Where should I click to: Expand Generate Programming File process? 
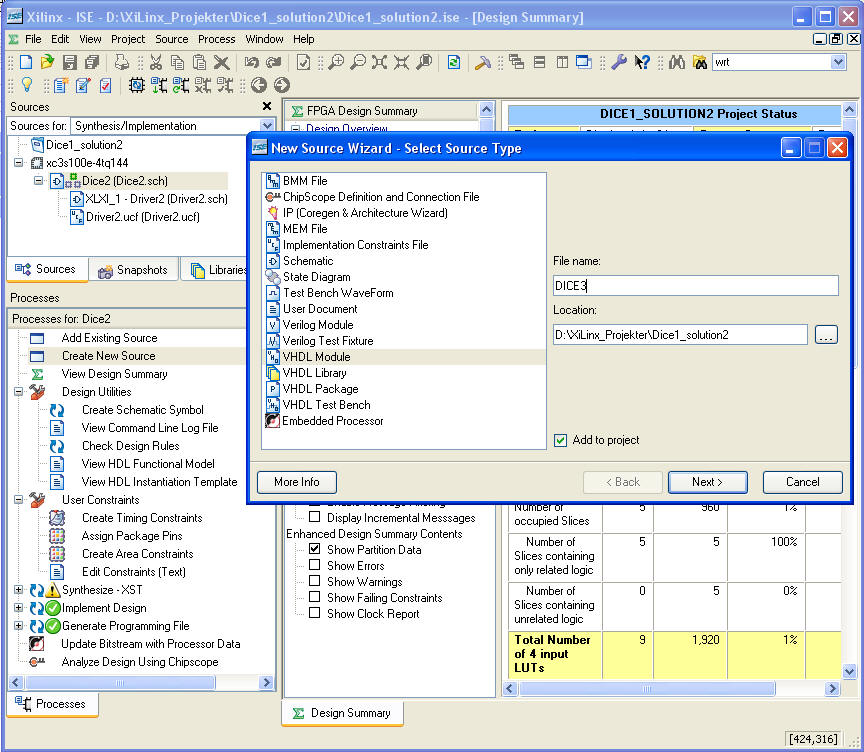click(19, 625)
